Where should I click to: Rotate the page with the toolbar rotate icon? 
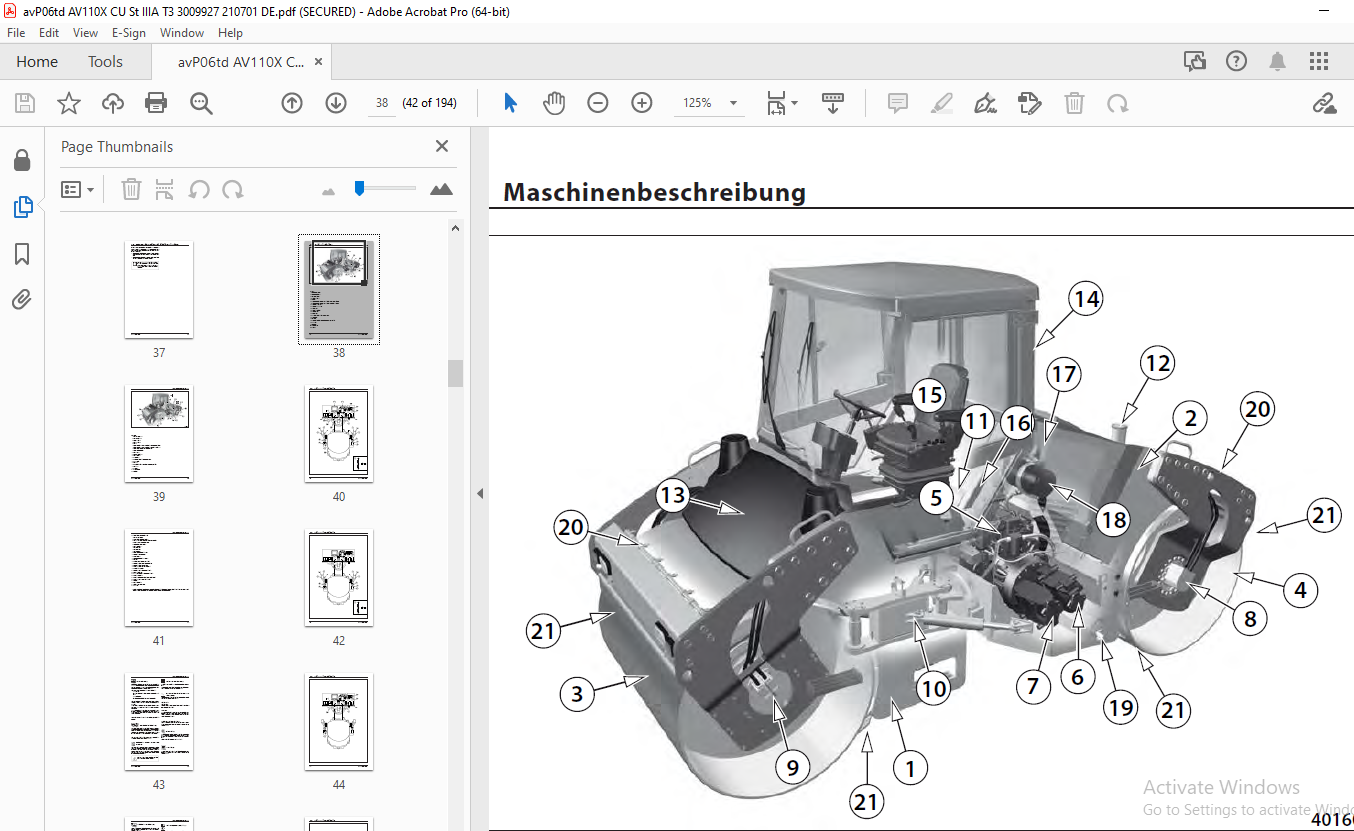[1117, 103]
